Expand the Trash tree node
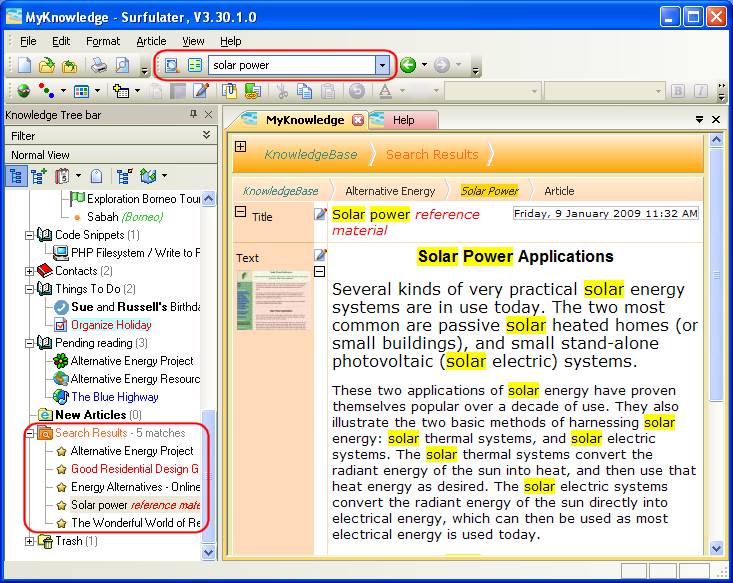The image size is (733, 583). 29,541
